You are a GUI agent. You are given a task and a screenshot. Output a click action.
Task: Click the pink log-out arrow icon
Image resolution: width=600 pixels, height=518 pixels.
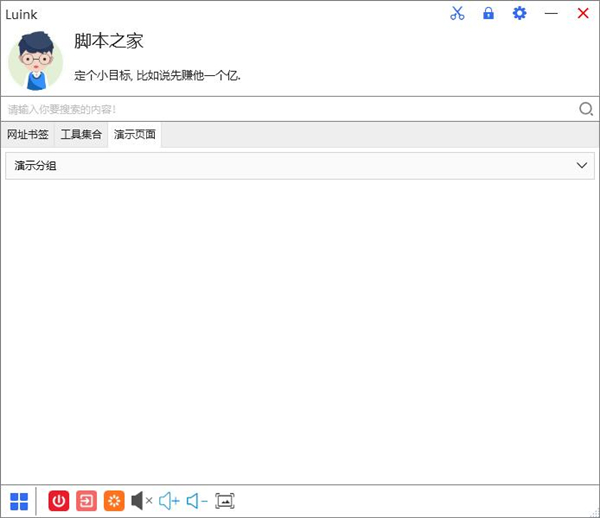87,501
